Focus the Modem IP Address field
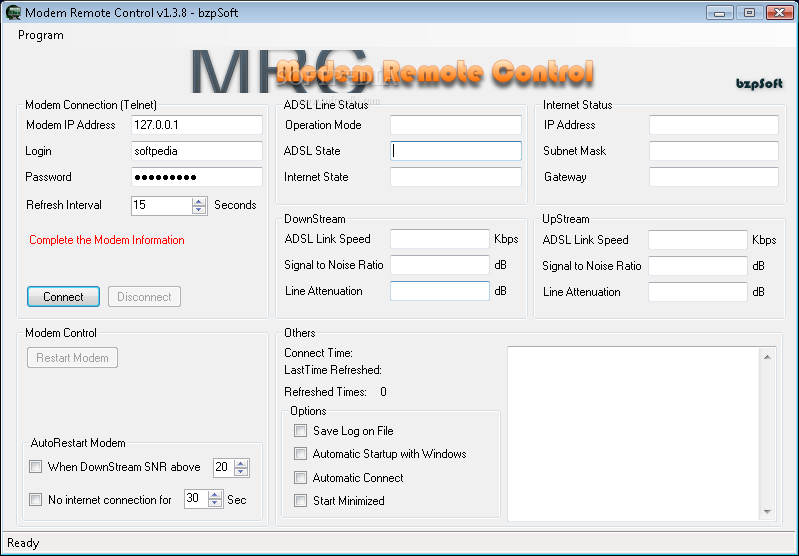Viewport: 799px width, 556px height. (x=197, y=125)
